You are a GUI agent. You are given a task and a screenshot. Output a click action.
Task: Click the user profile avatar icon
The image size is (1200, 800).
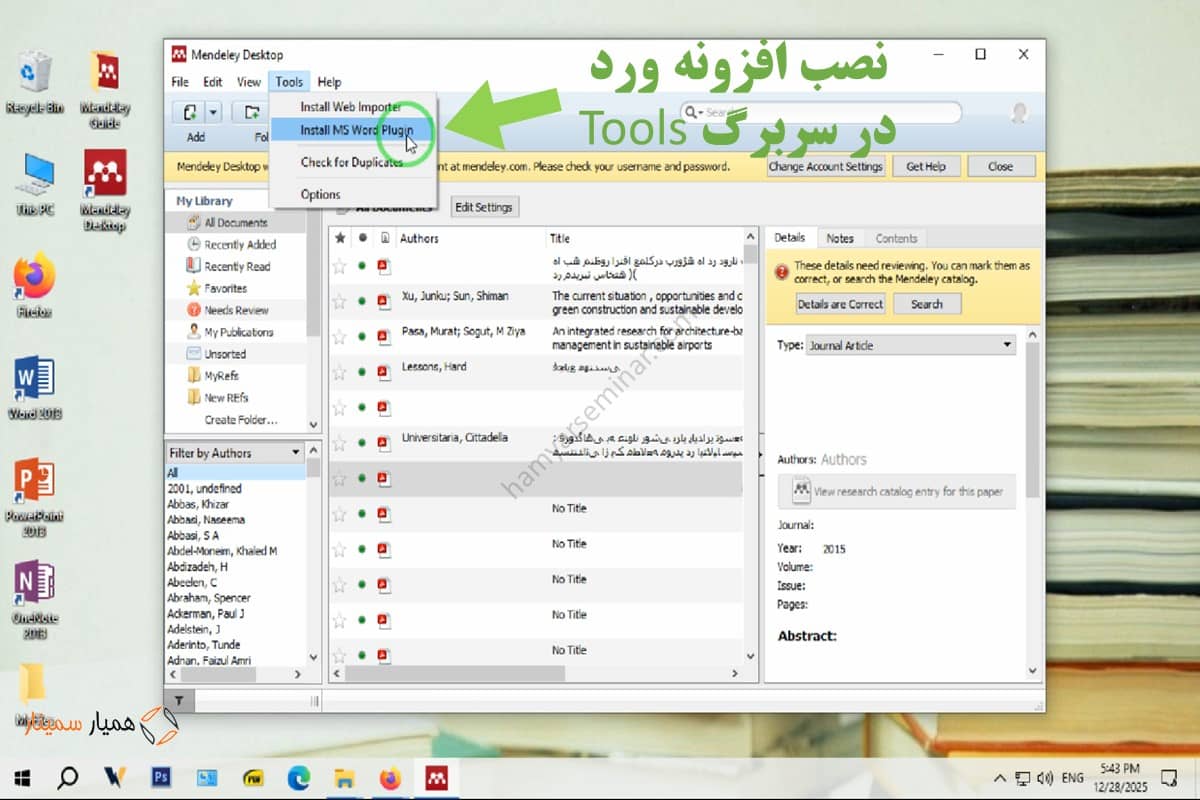(1019, 113)
